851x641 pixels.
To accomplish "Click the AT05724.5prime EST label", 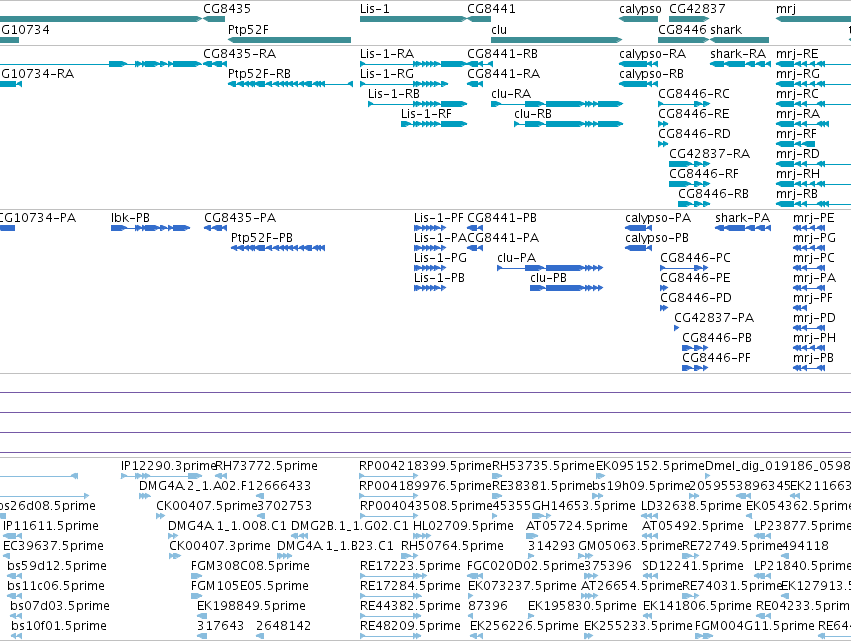I will pos(576,526).
